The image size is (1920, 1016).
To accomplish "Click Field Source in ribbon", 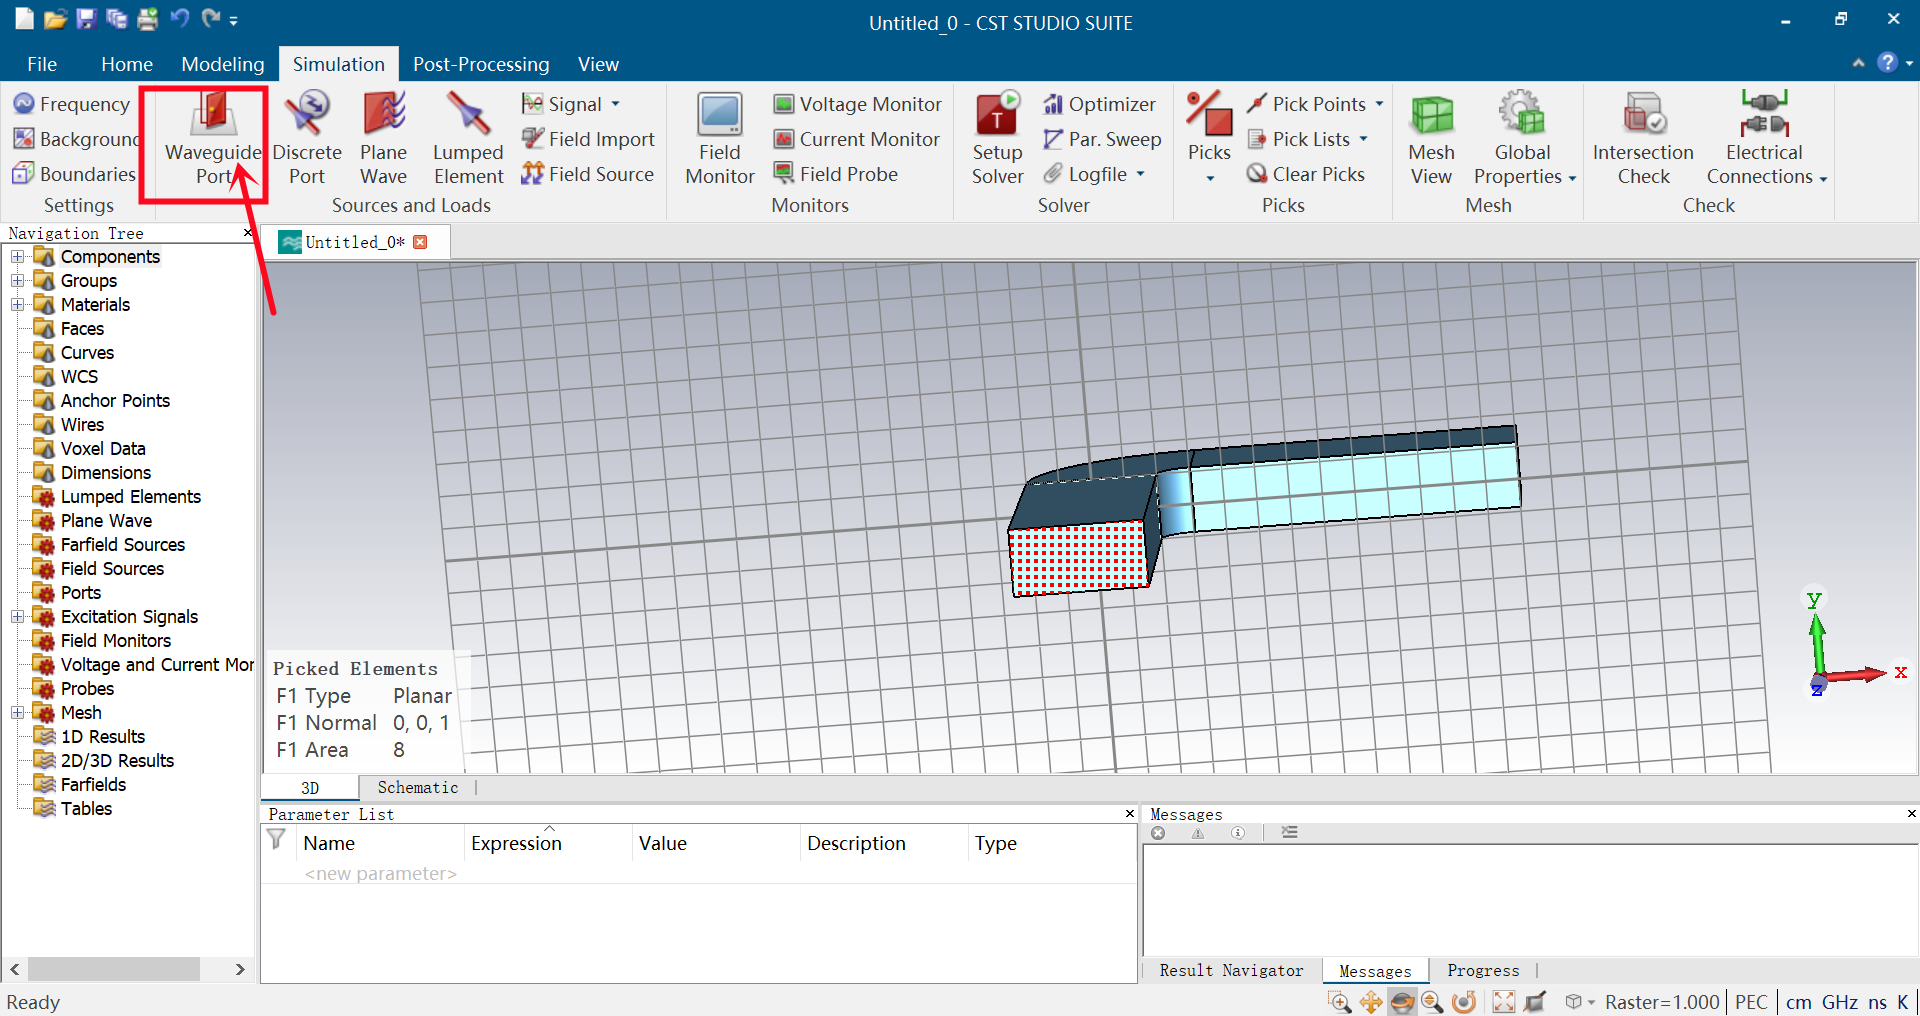I will pyautogui.click(x=588, y=174).
